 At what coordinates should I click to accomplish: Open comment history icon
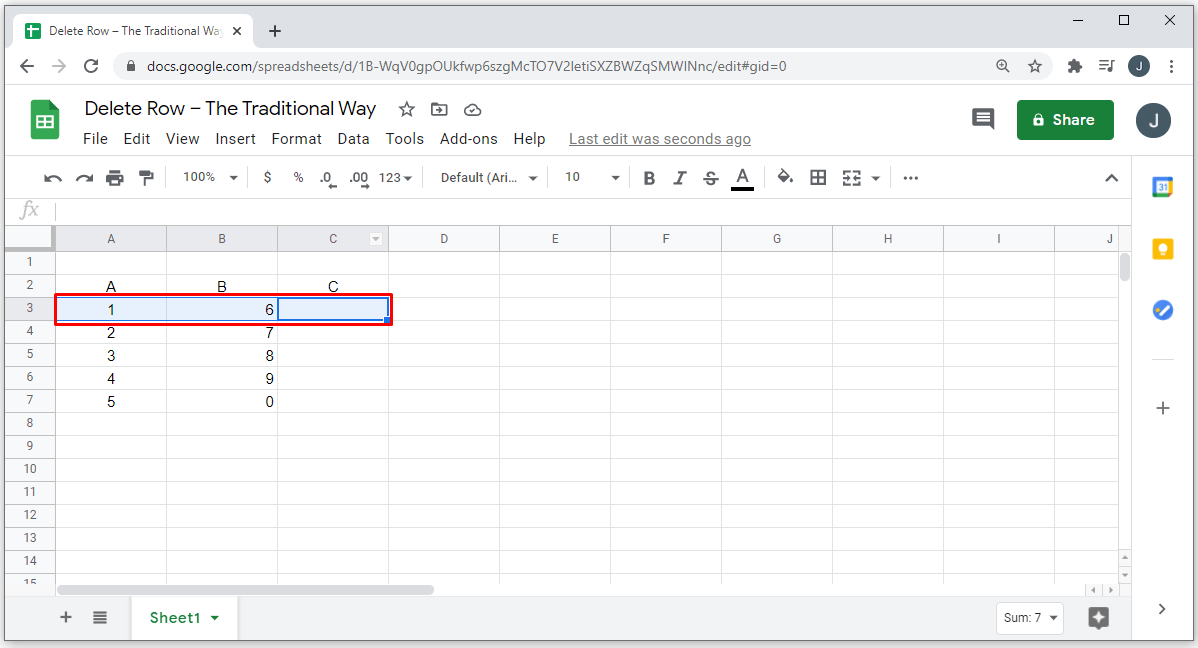[x=983, y=119]
